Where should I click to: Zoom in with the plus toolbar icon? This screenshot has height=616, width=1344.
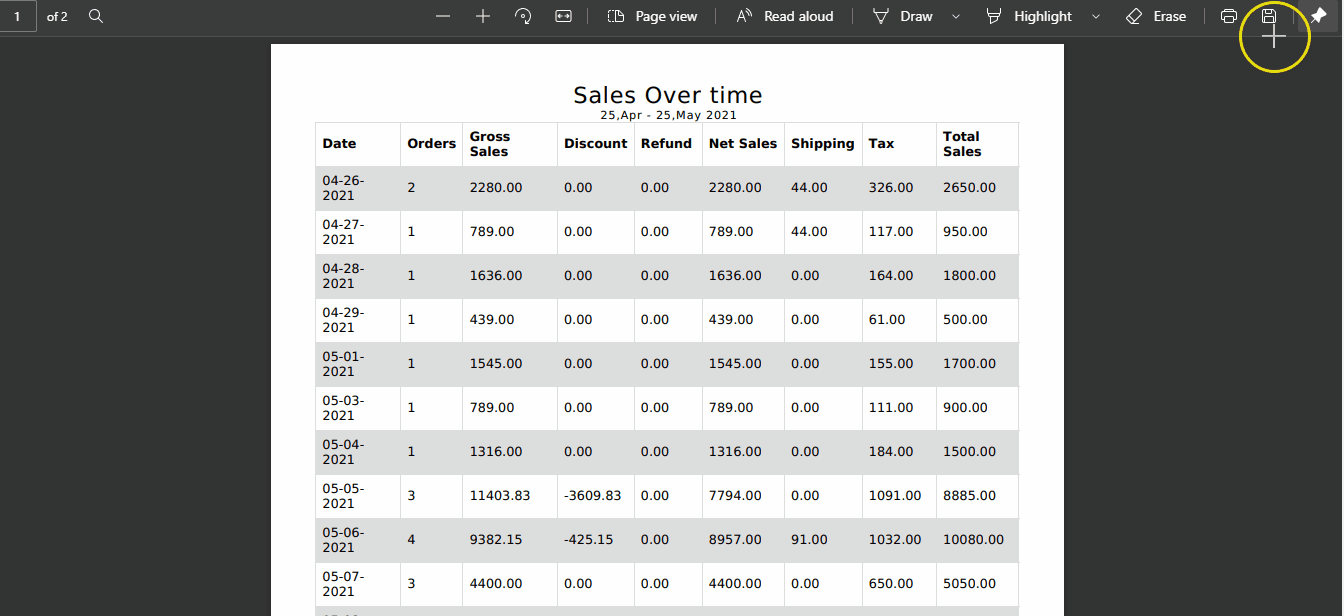click(x=483, y=16)
